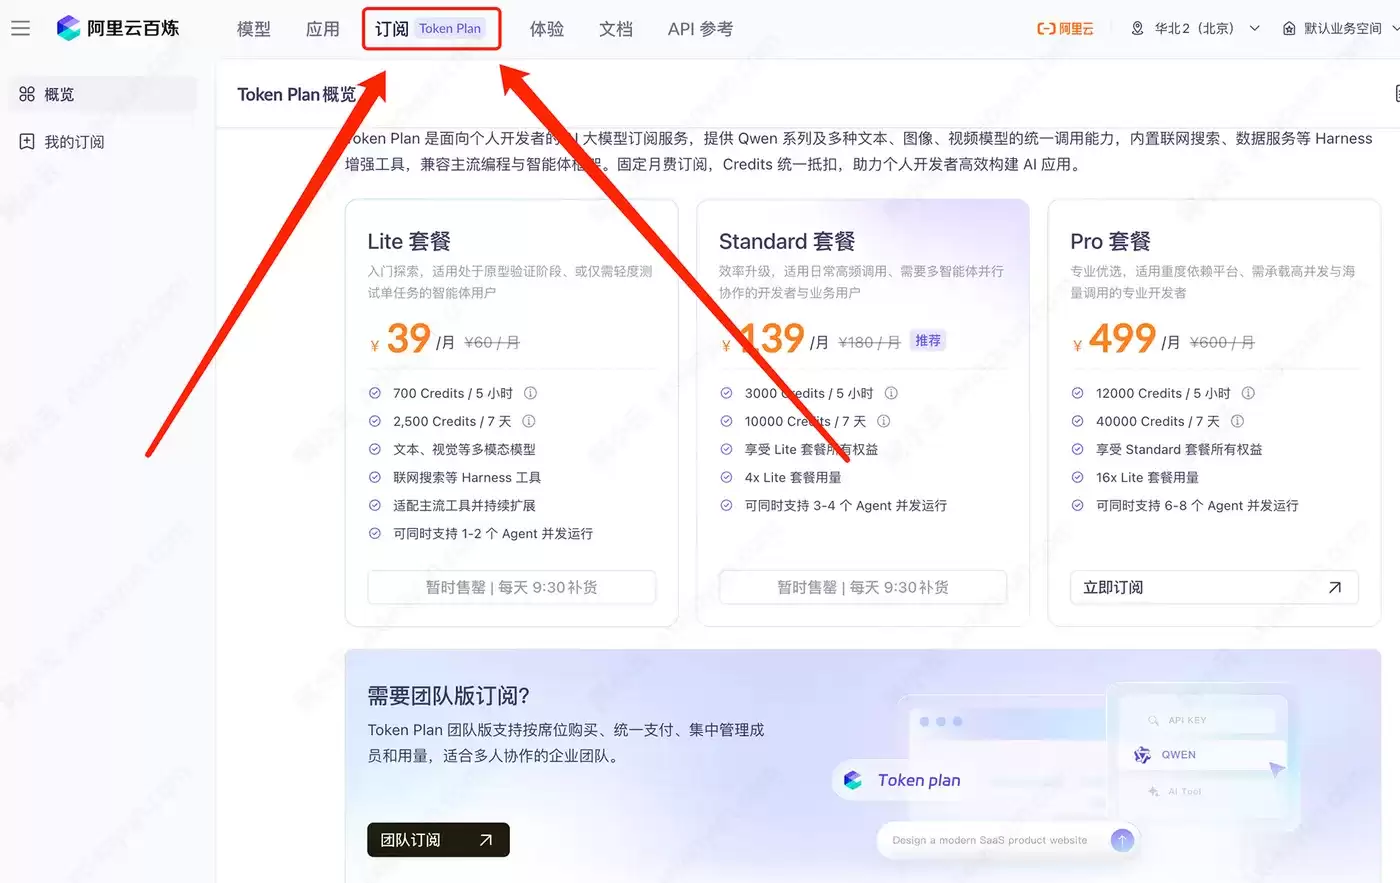Screen dimensions: 1400x883
Task: Click info icon beside 700 Credits / 5 小时
Action: (x=531, y=393)
